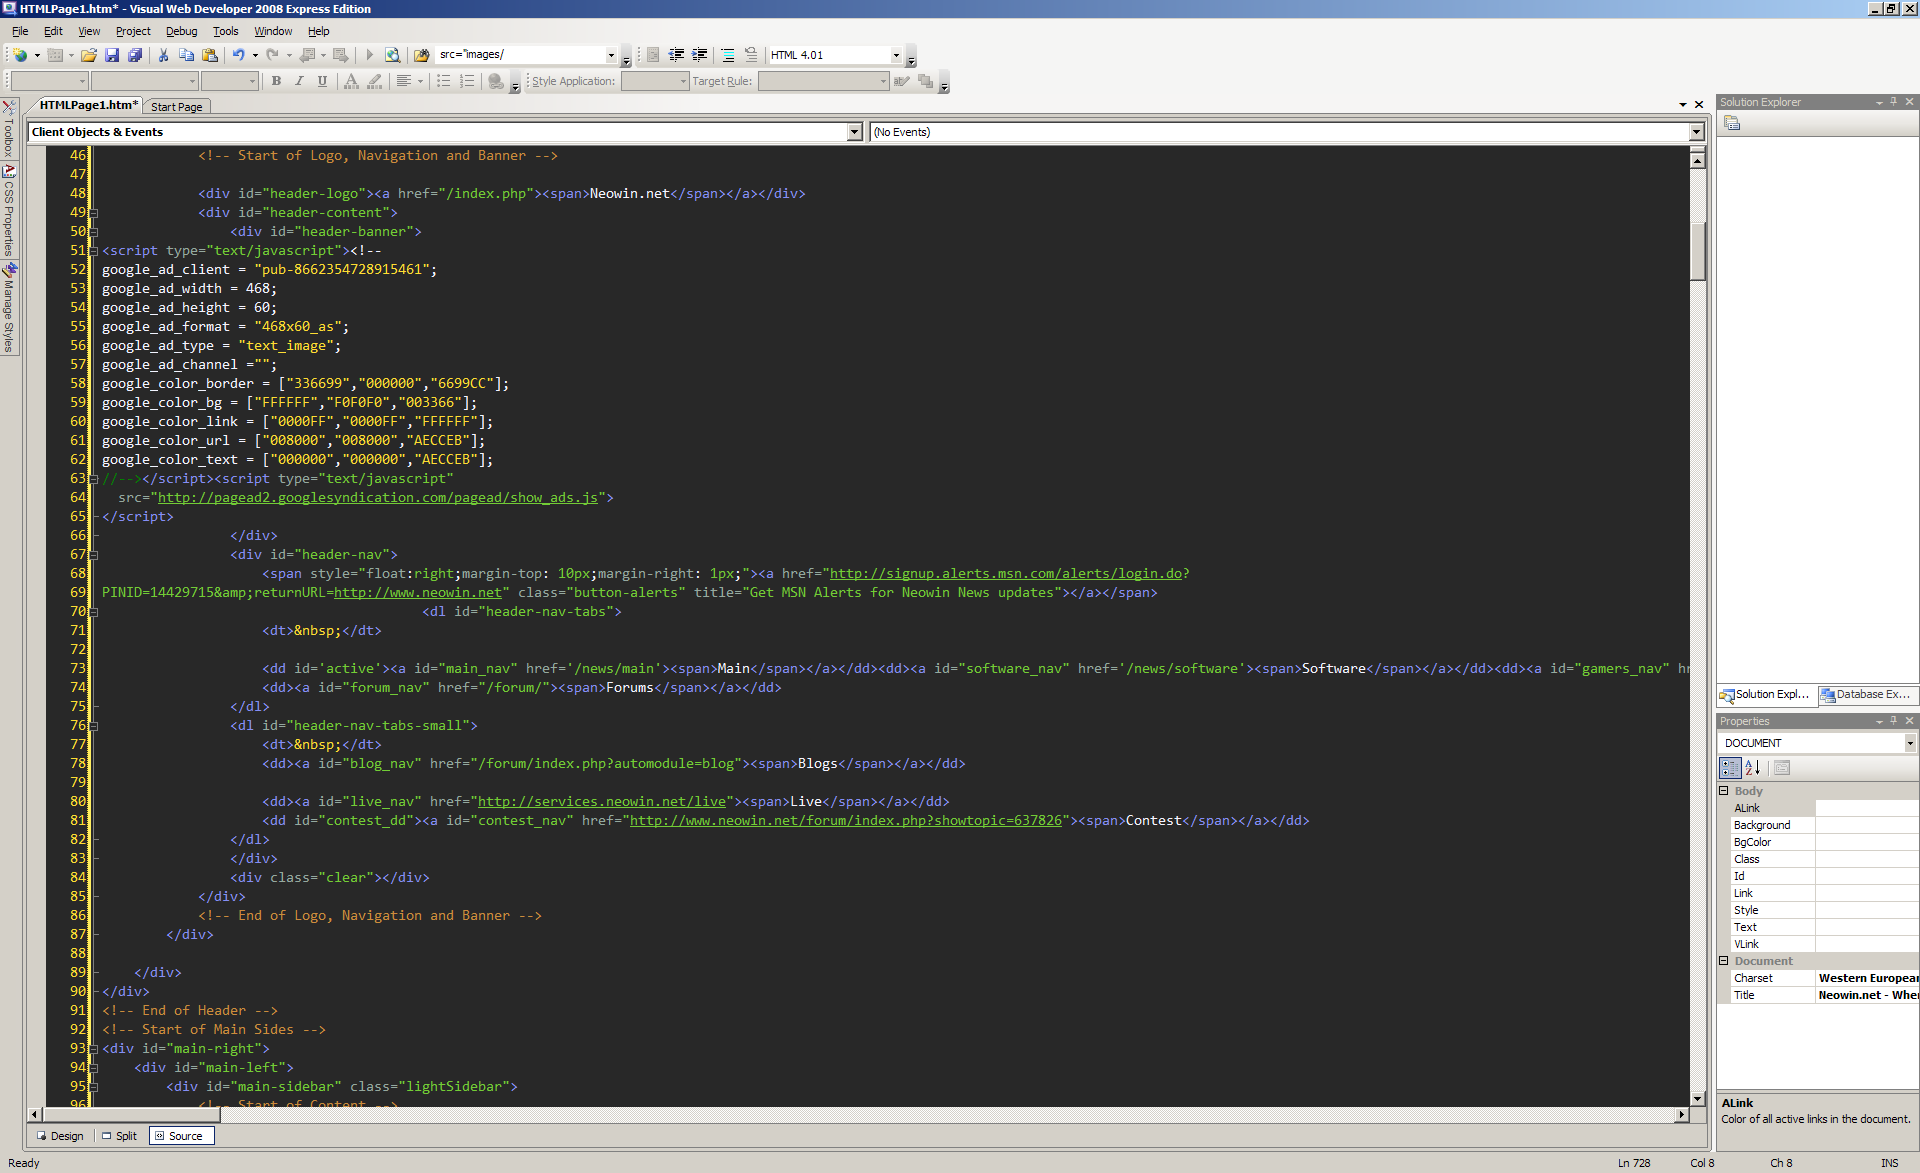The height and width of the screenshot is (1173, 1920).
Task: Click the Properties icon in Solution Explorer
Action: (1732, 123)
